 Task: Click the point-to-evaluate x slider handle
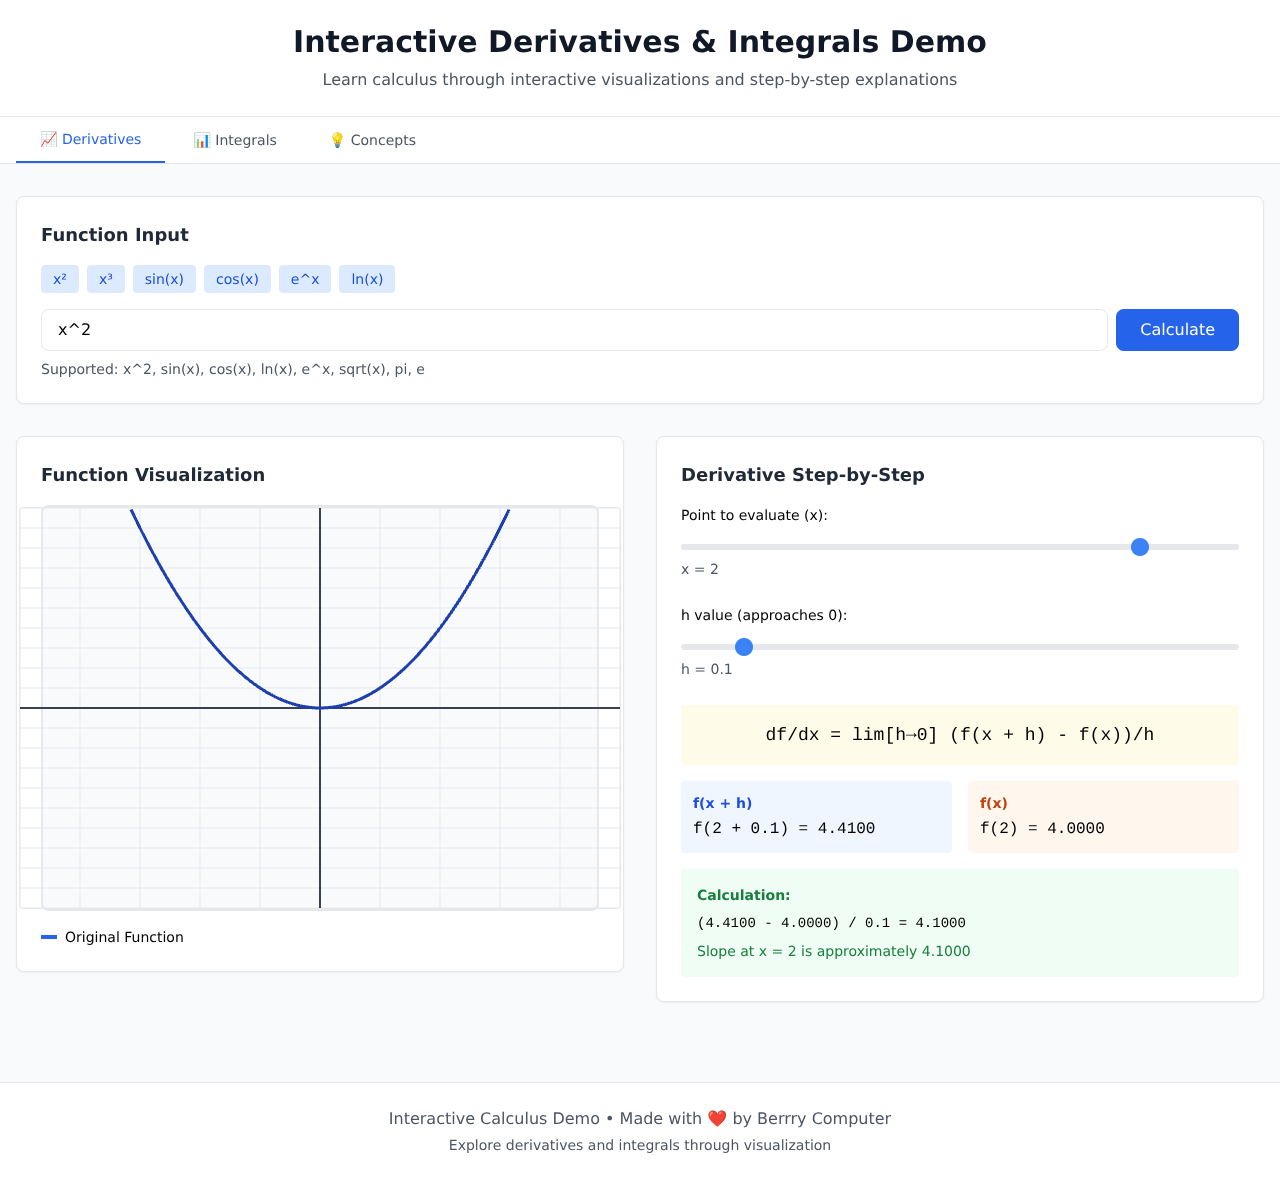click(x=1139, y=547)
